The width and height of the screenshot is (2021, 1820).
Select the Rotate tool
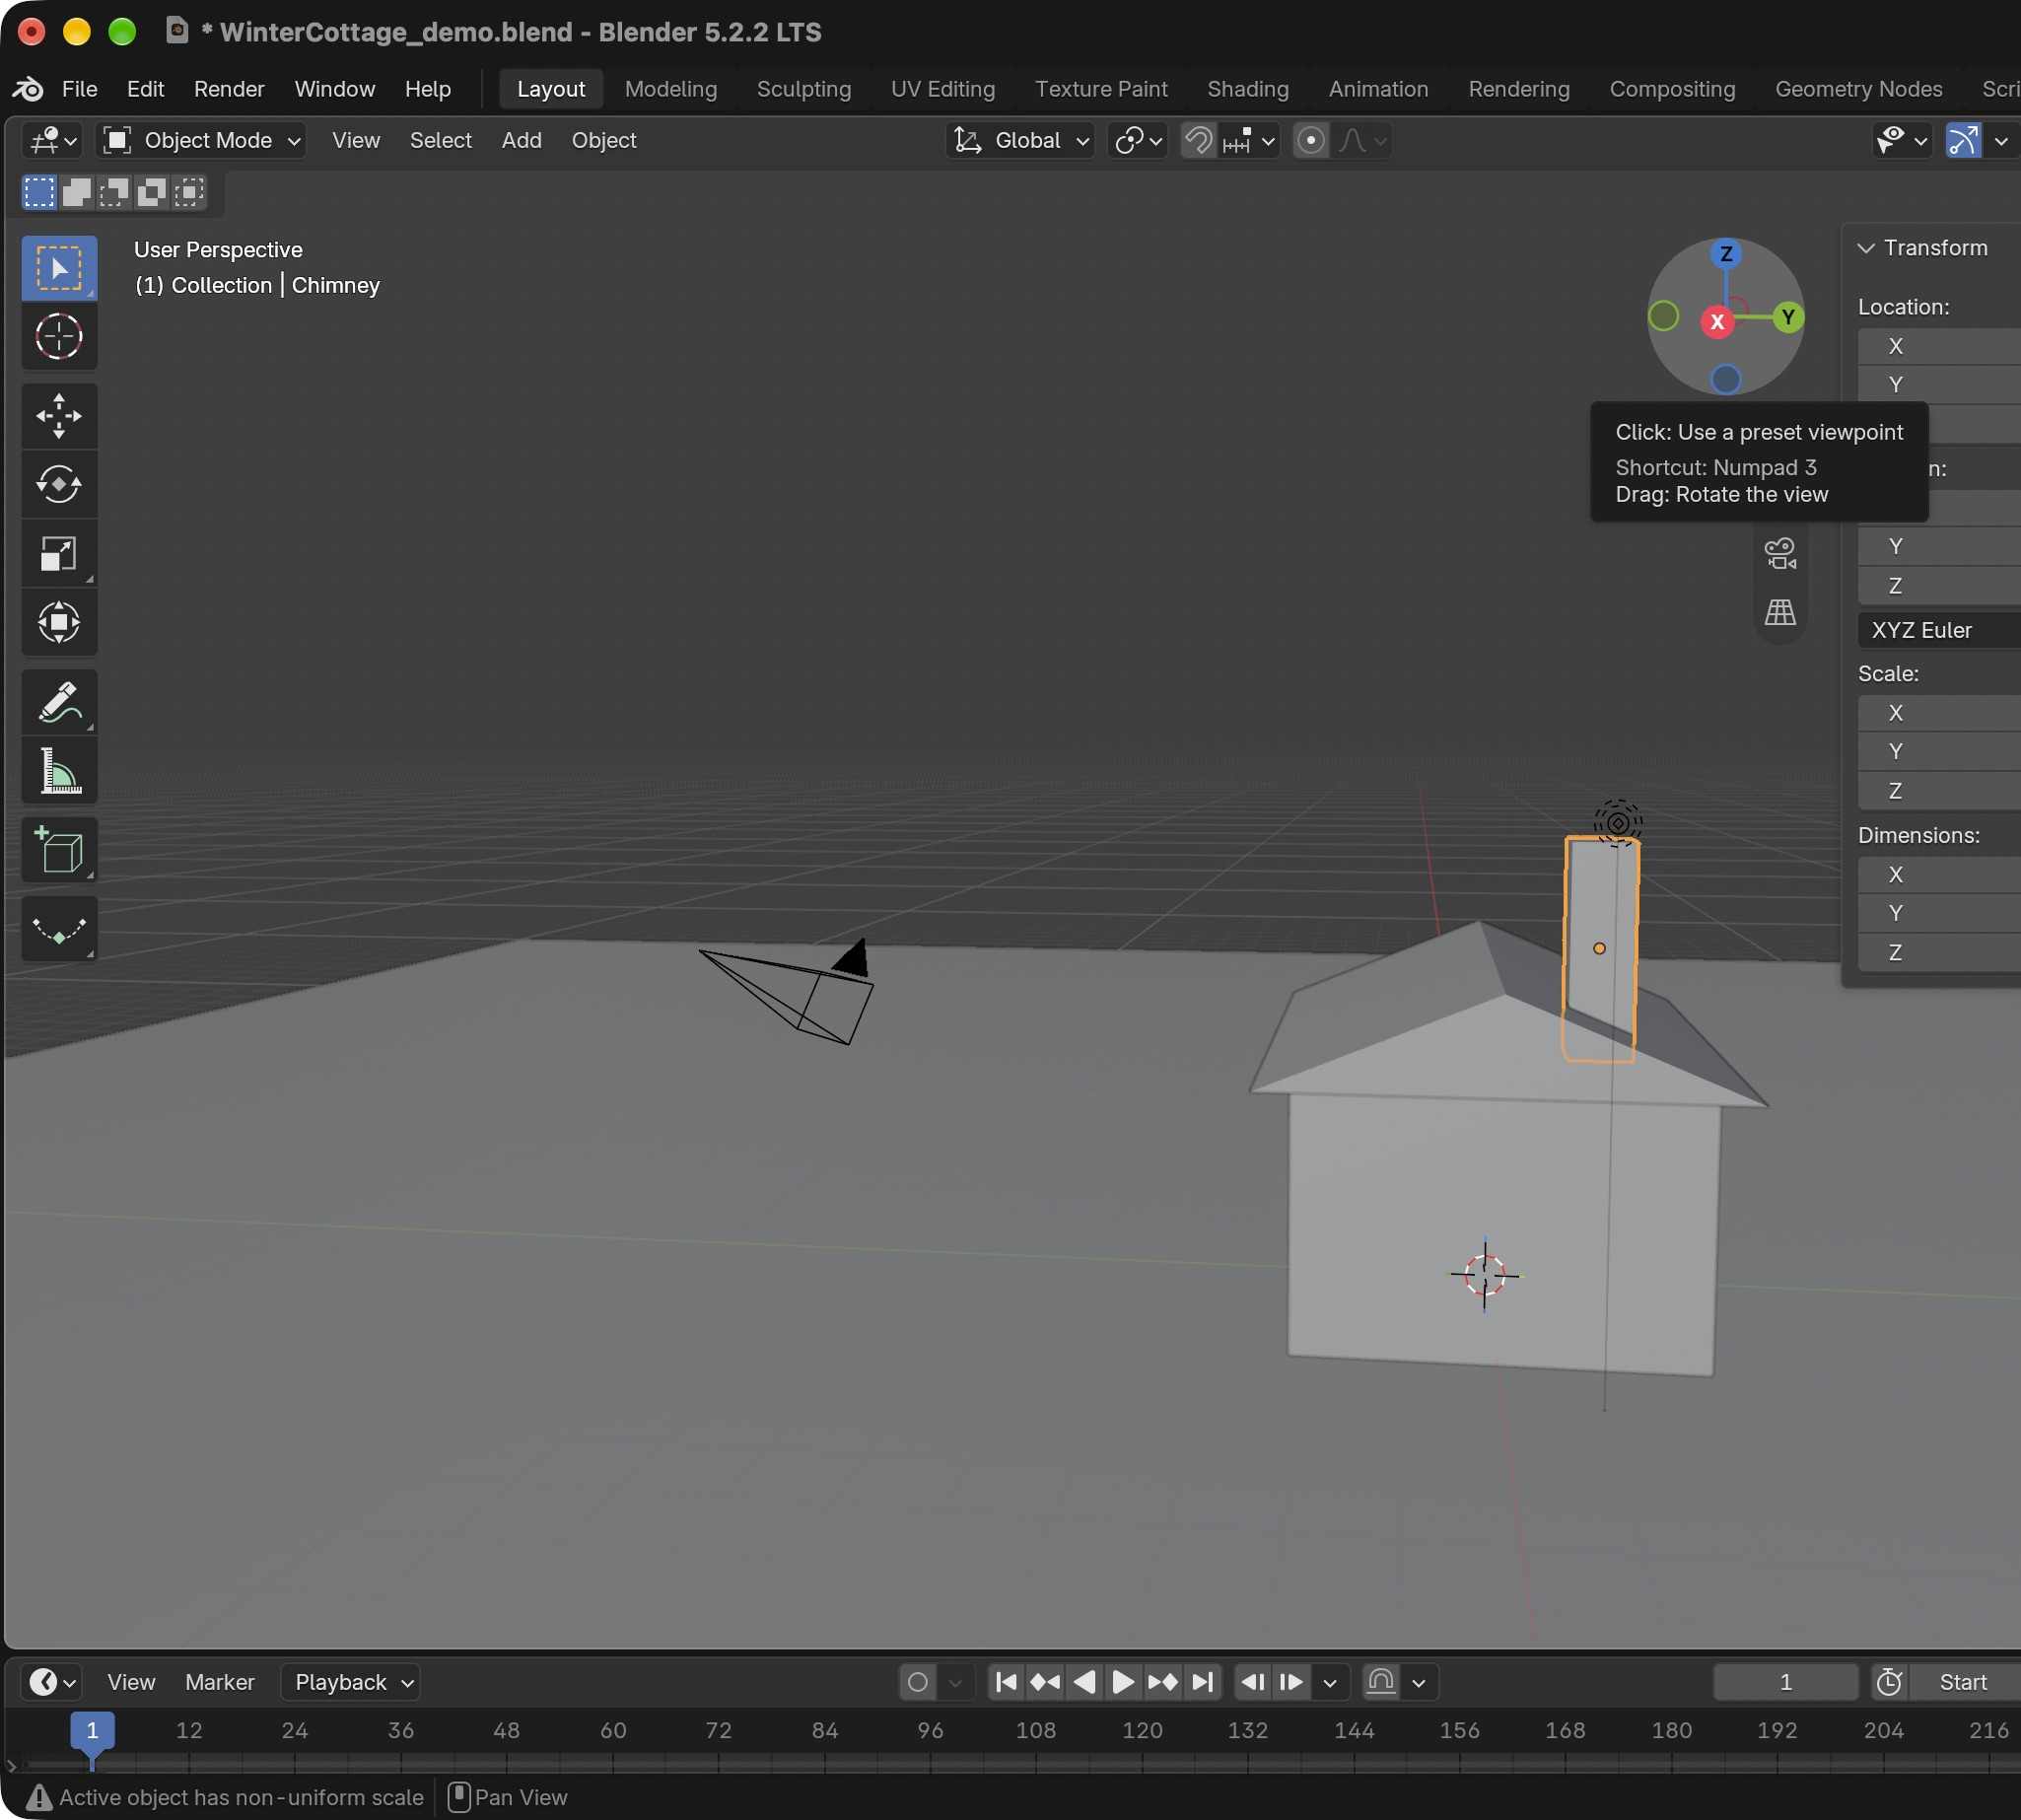59,485
